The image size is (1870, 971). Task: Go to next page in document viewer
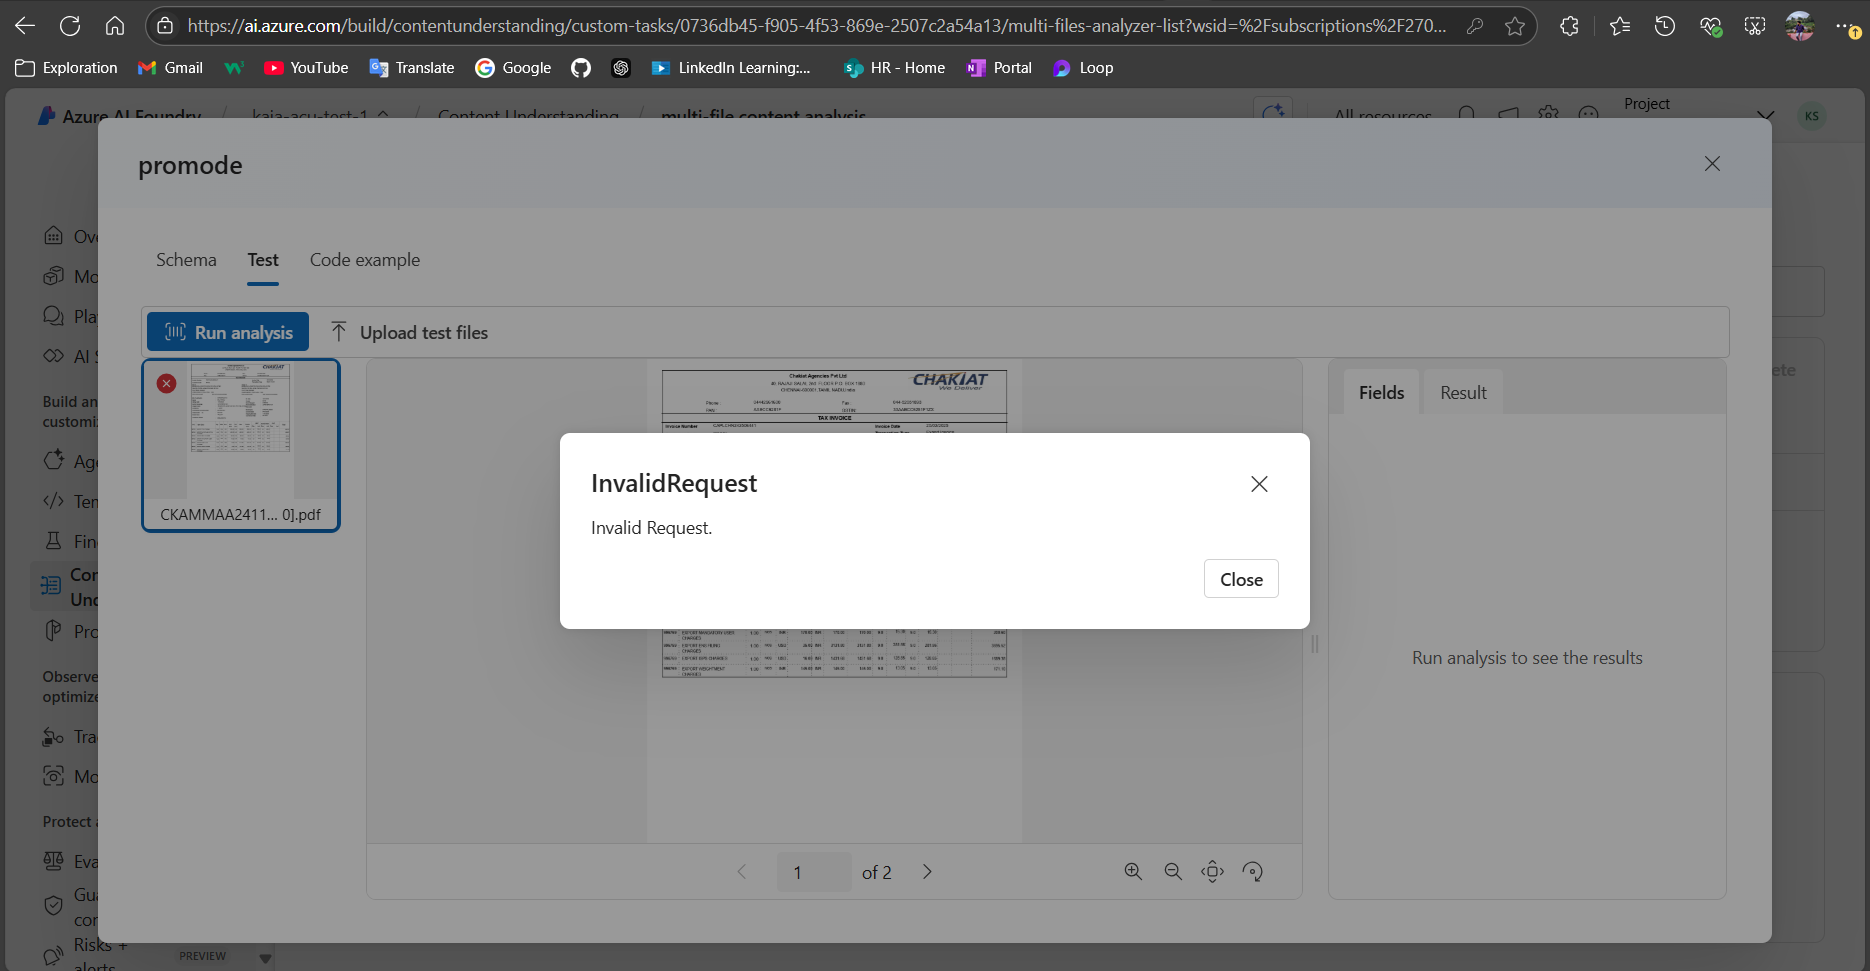pos(927,872)
